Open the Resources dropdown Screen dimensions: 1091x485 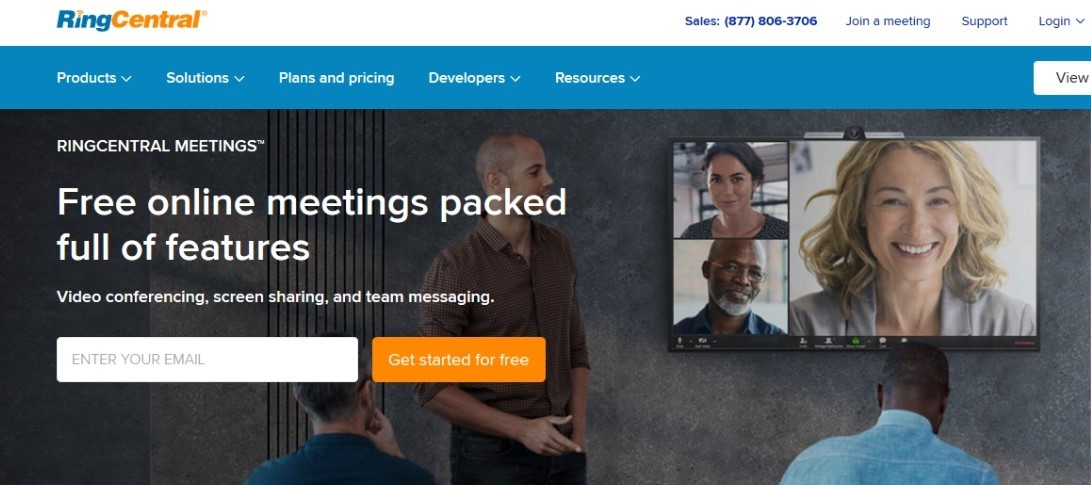point(598,78)
